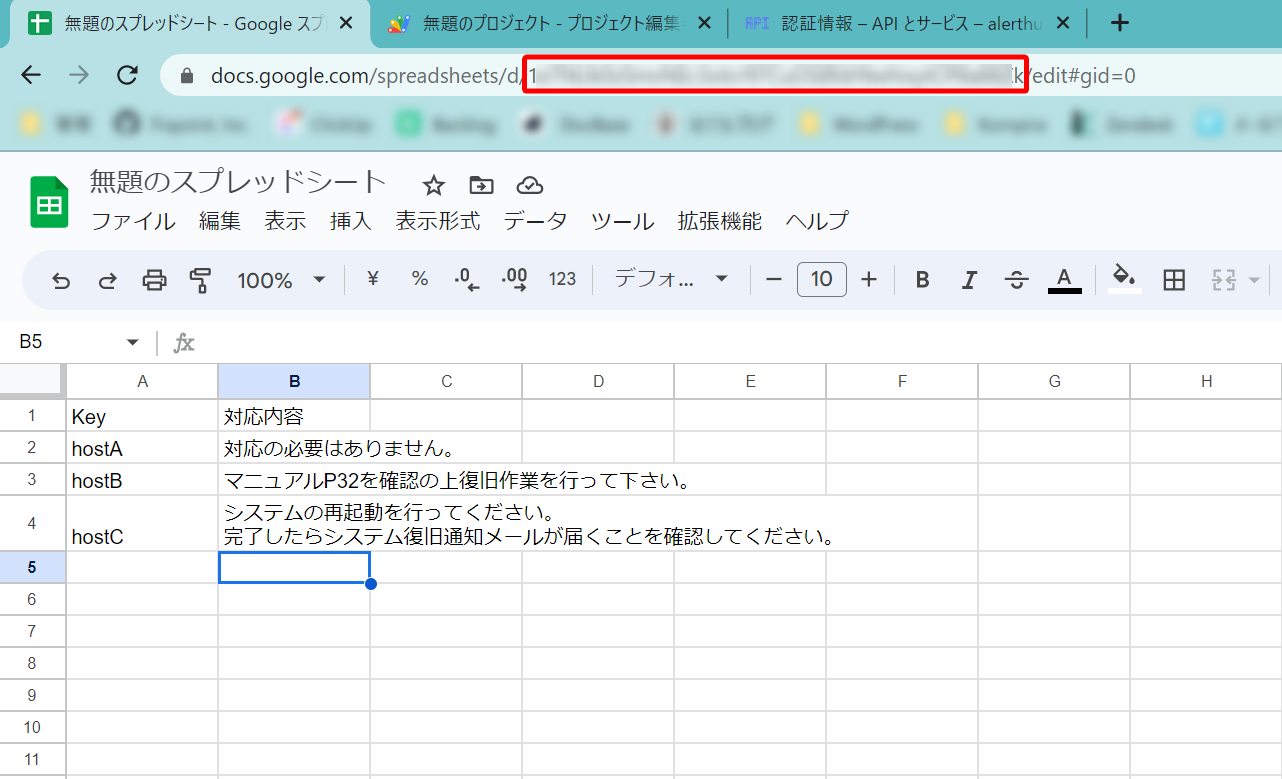
Task: Increase the font size
Action: 869,279
